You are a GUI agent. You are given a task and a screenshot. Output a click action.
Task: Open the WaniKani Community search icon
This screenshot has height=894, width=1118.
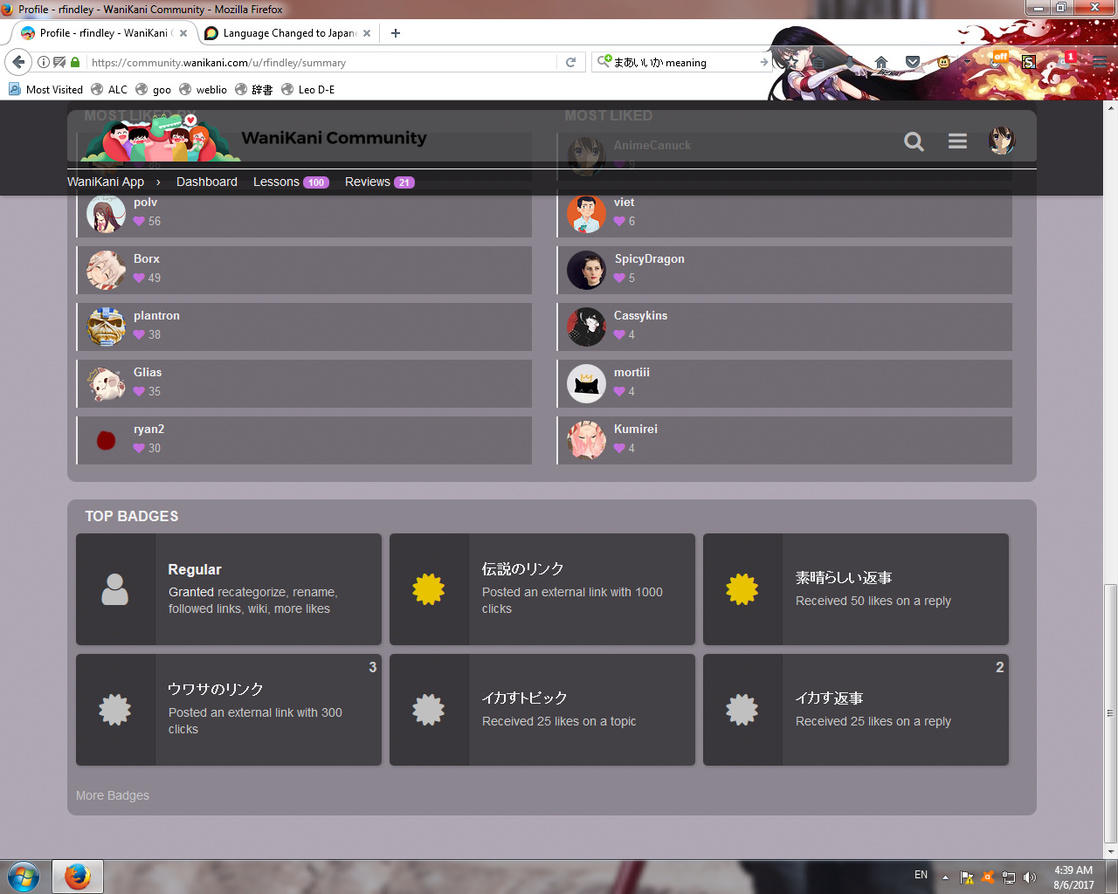[x=913, y=141]
